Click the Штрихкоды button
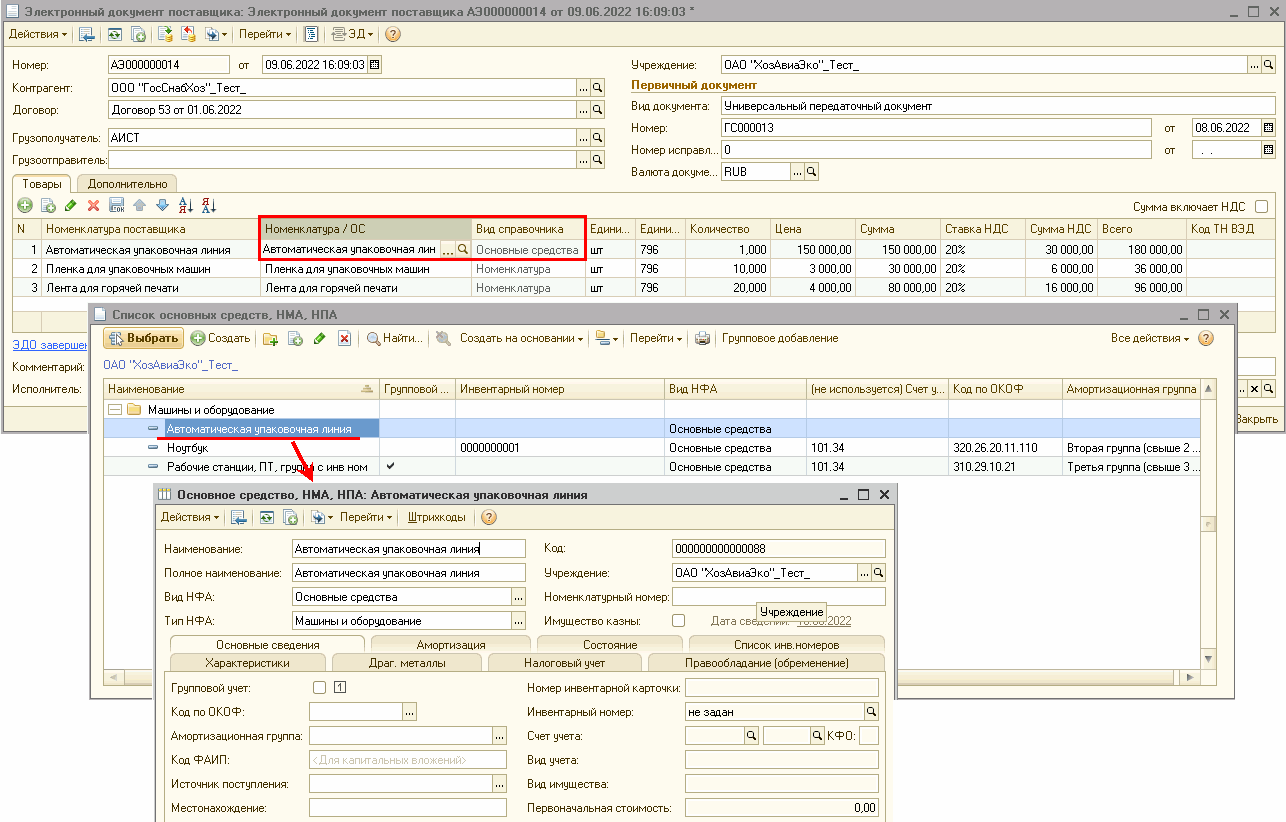Image resolution: width=1286 pixels, height=822 pixels. 436,518
